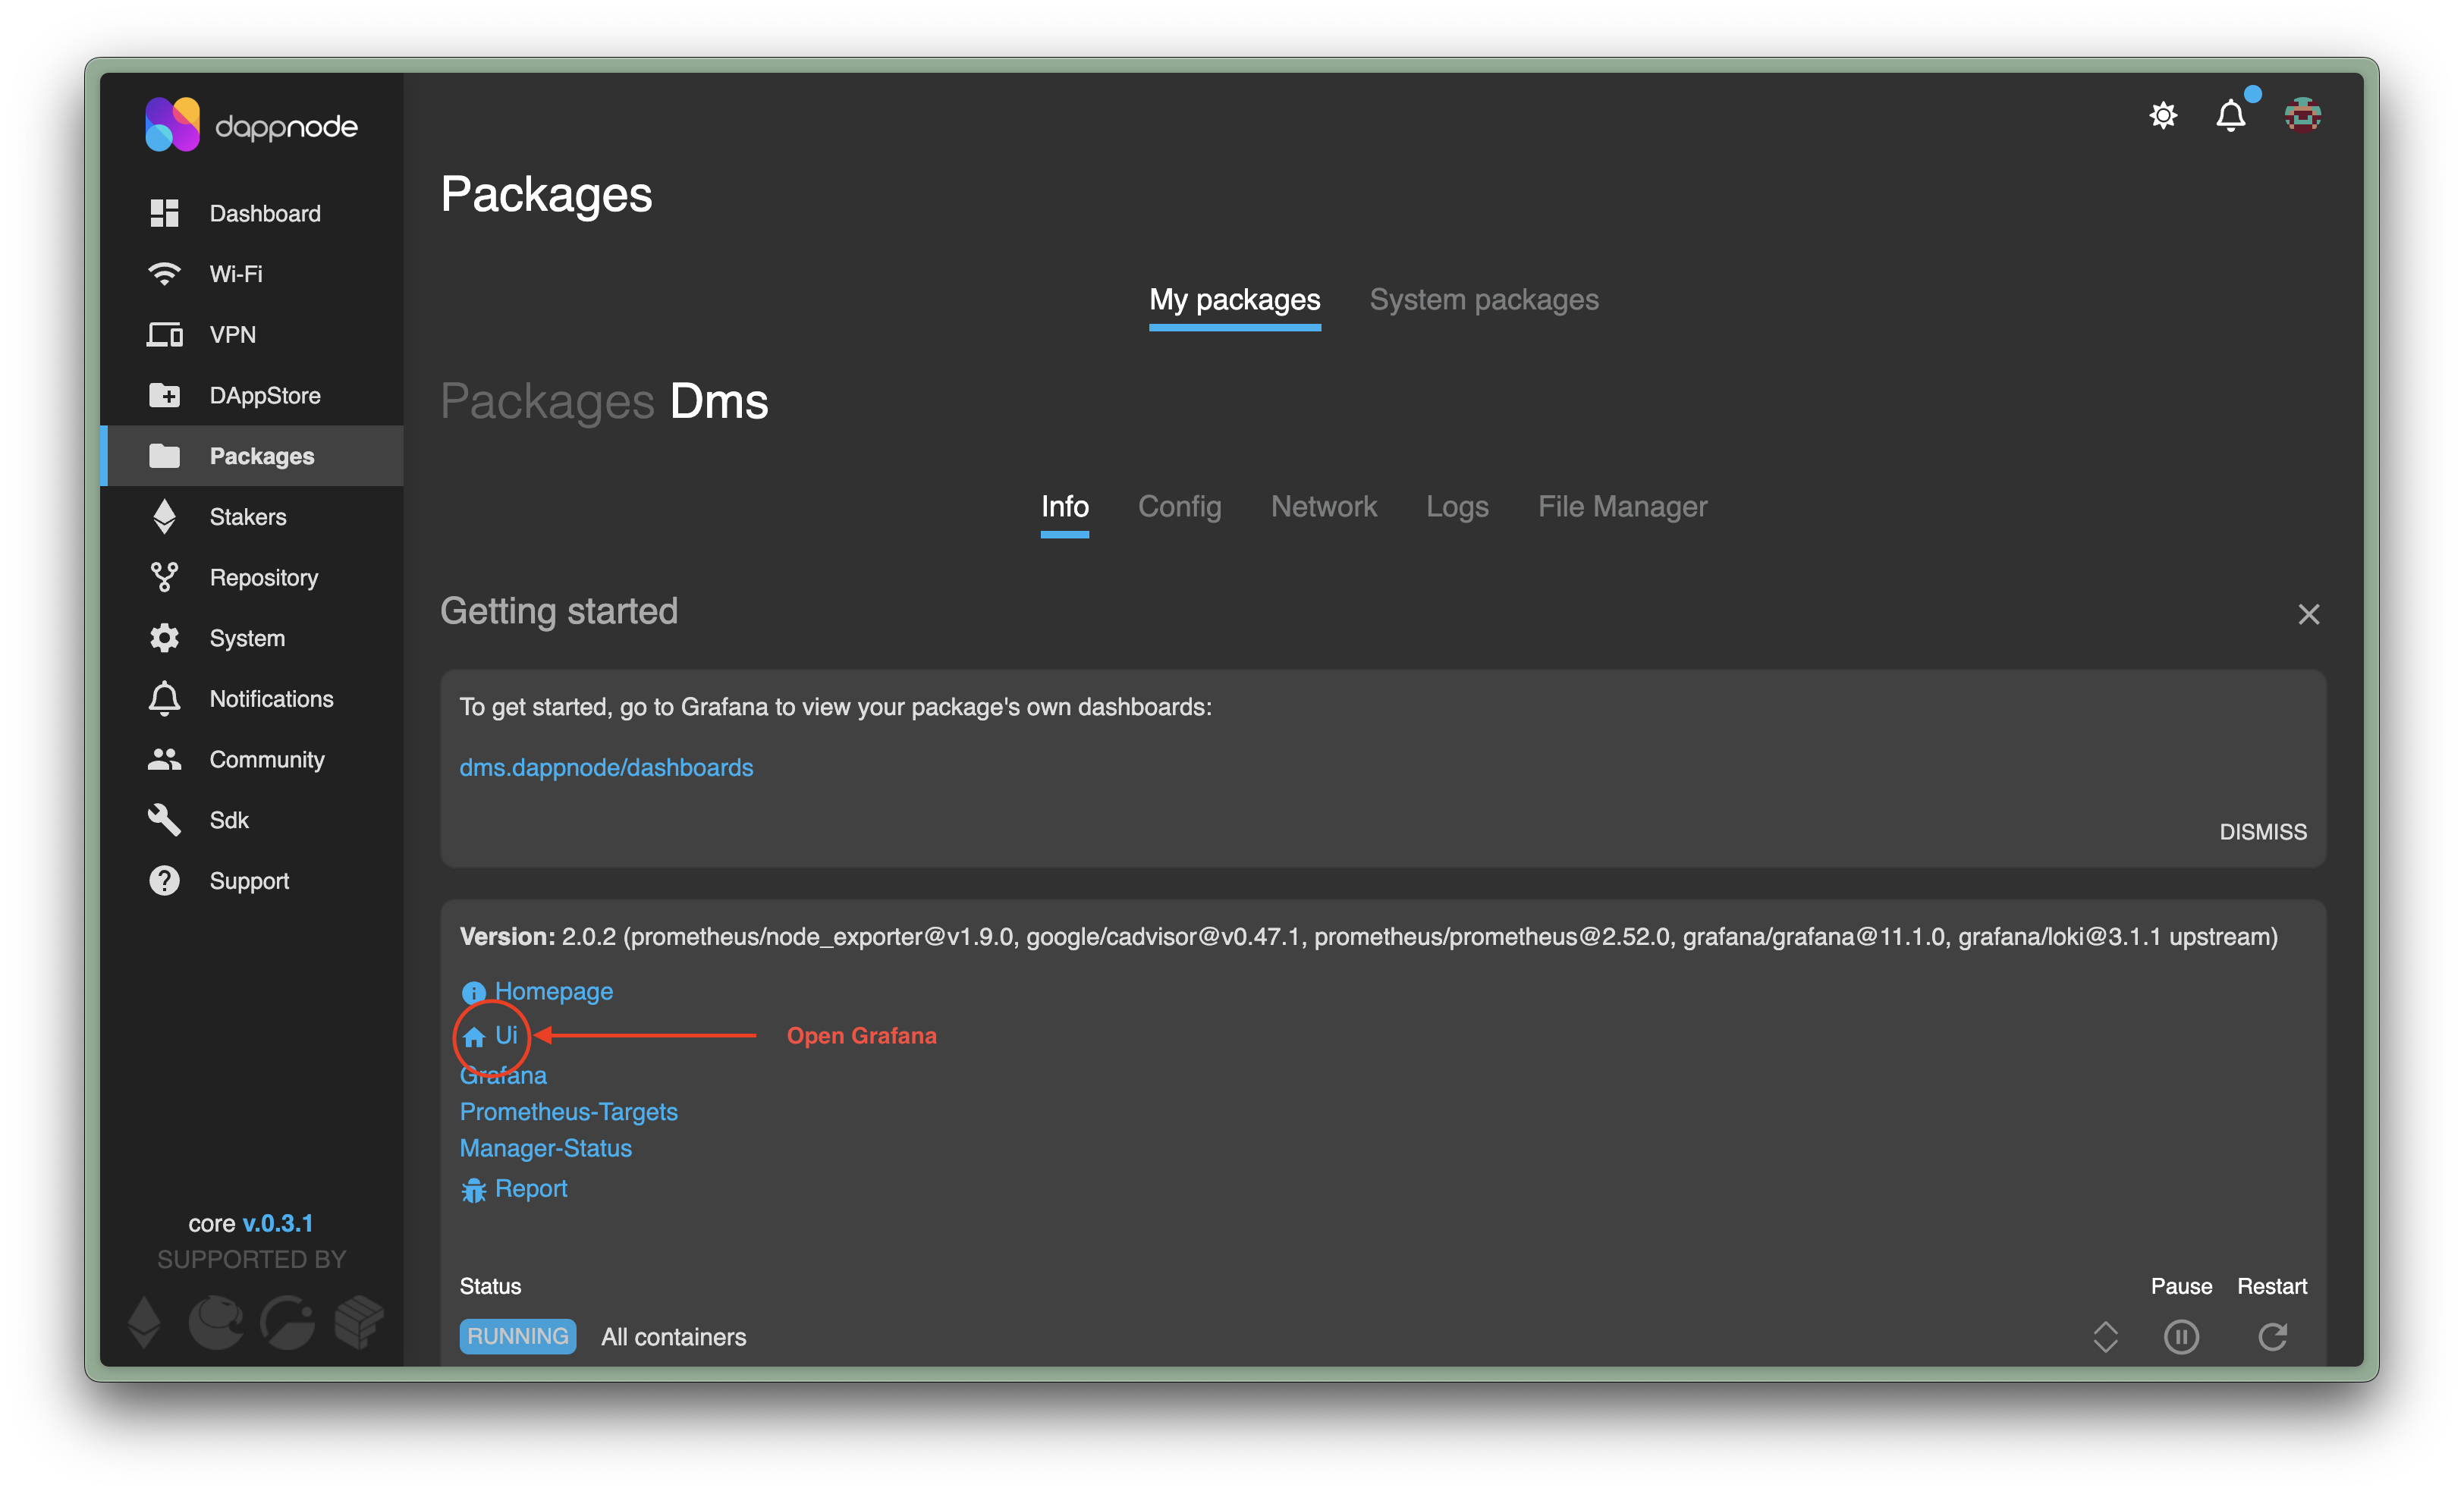Select the Info tab
The image size is (2464, 1494).
1064,506
